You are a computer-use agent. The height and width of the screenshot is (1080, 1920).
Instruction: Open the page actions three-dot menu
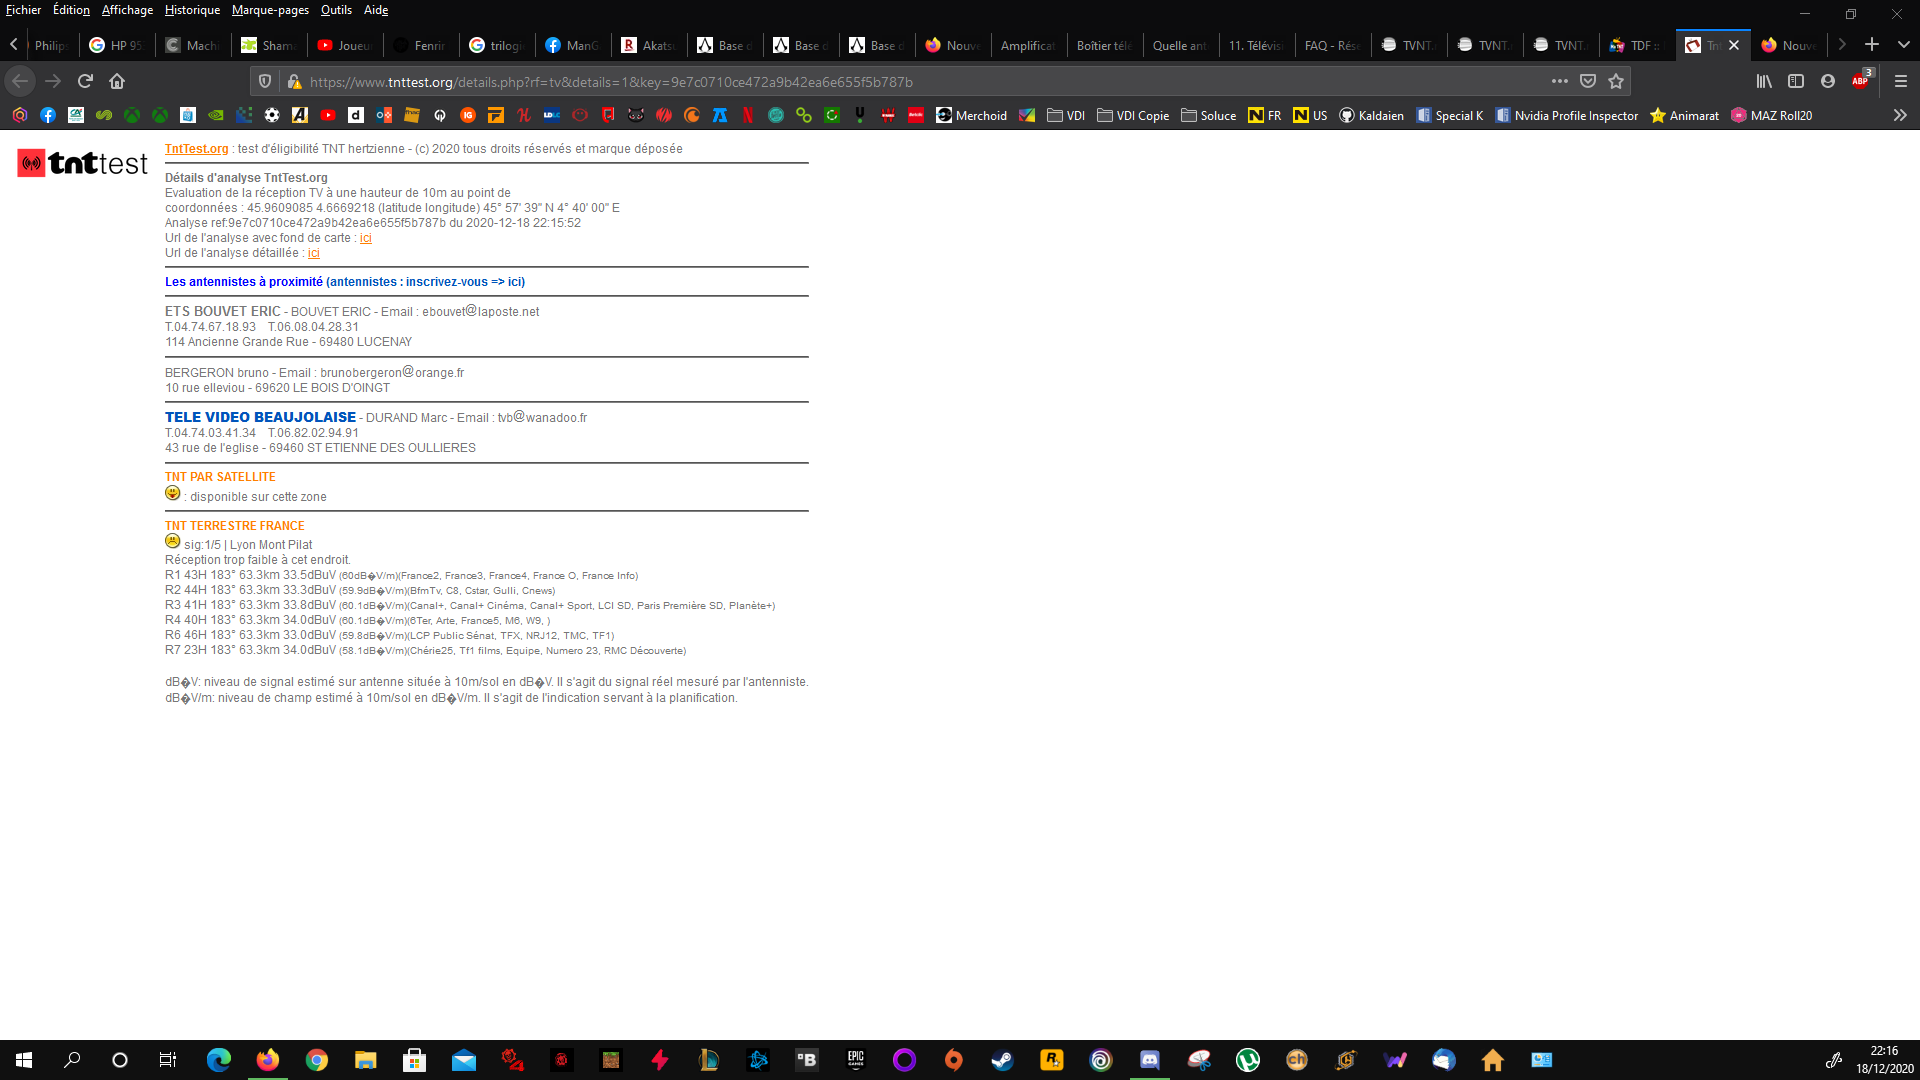(x=1560, y=81)
